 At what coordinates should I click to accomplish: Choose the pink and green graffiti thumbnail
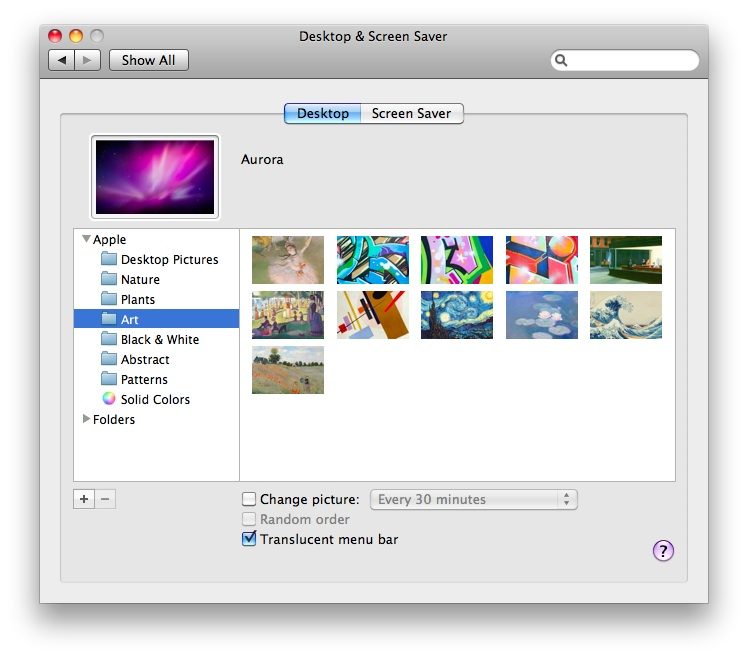click(457, 260)
